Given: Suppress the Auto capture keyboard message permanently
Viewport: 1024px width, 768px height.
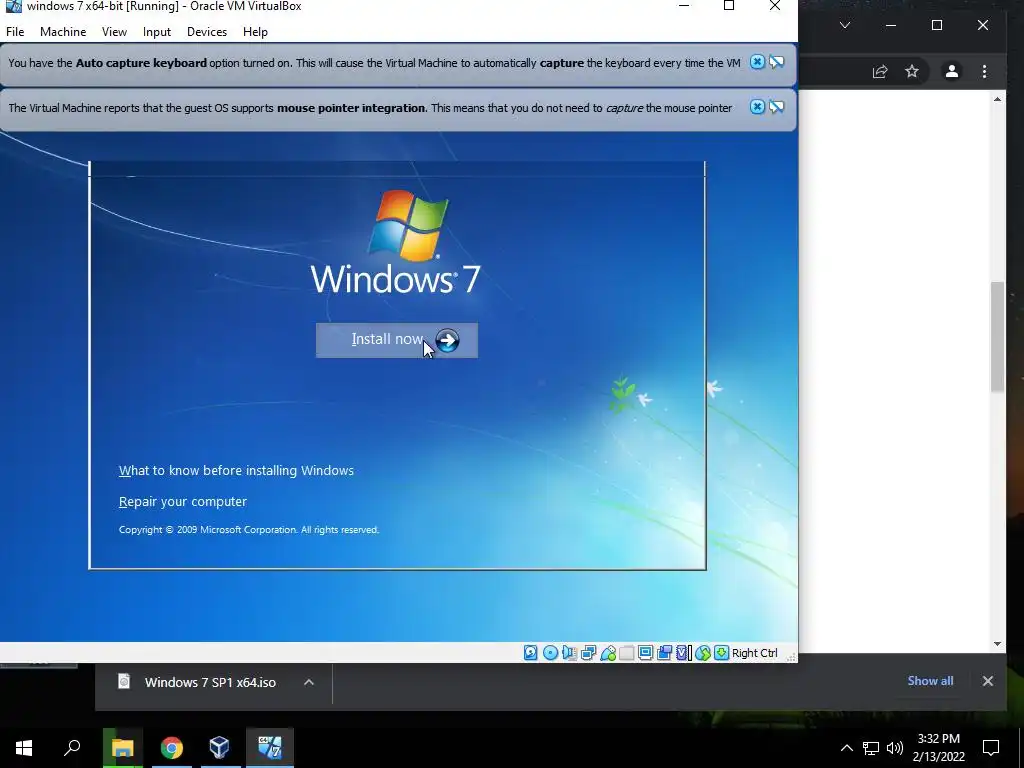Looking at the screenshot, I should [x=776, y=62].
